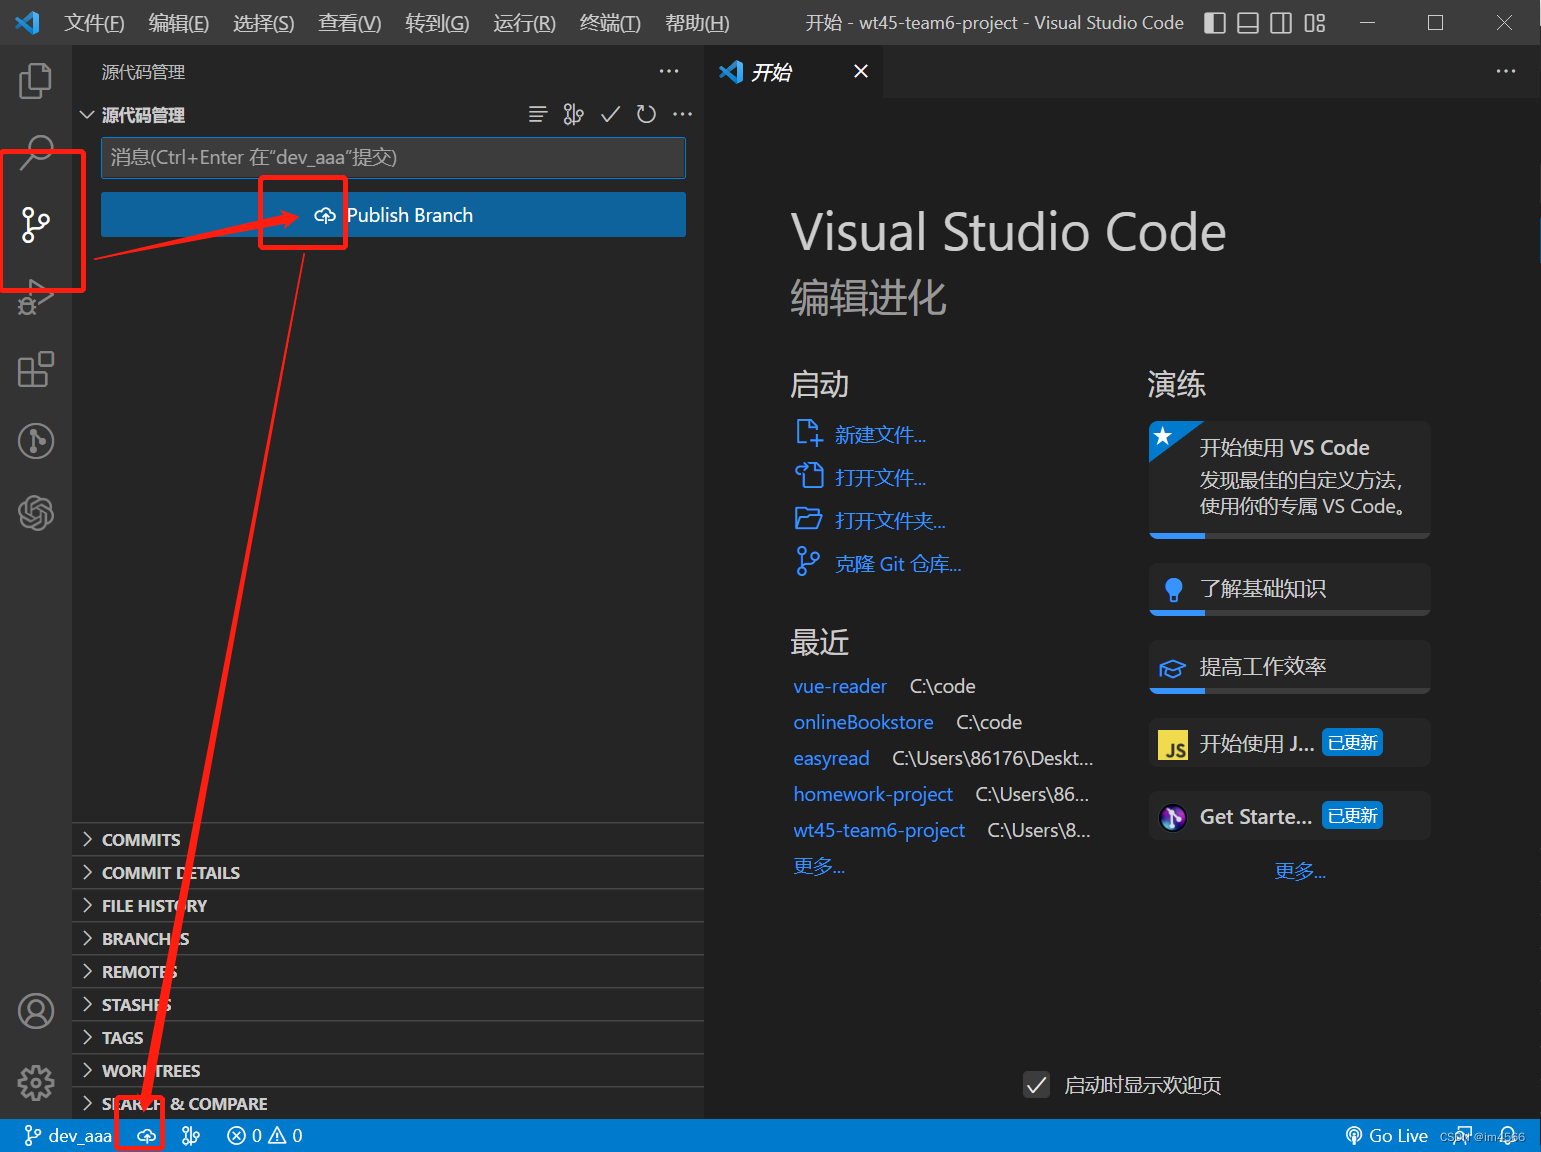Click the commit checkmark icon
The image size is (1541, 1152).
click(610, 115)
